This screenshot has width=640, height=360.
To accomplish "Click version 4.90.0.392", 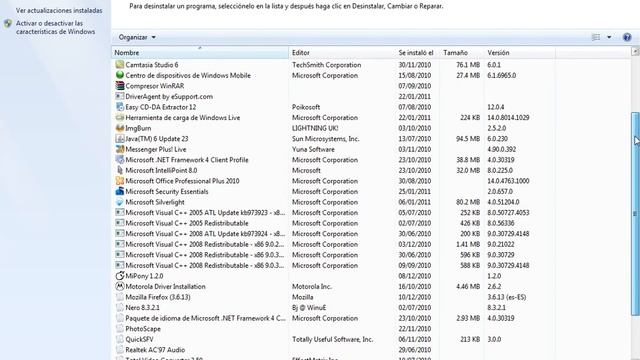I will pyautogui.click(x=502, y=149).
